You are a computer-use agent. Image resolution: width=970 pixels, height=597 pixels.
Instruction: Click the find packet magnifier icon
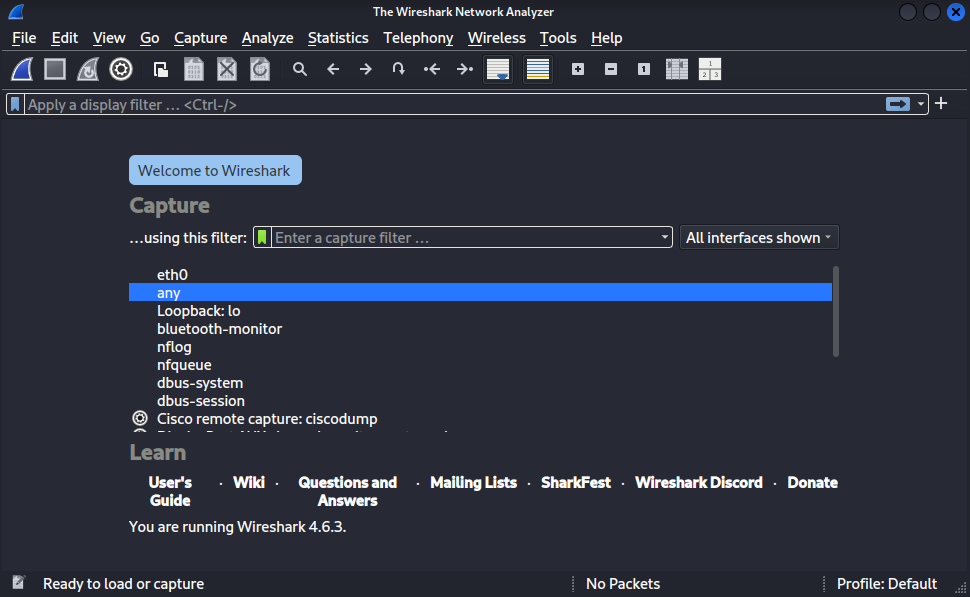pos(299,69)
